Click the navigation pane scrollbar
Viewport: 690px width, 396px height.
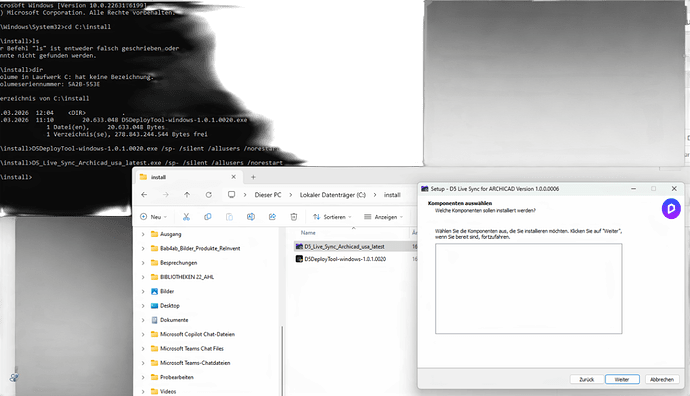[x=282, y=361]
